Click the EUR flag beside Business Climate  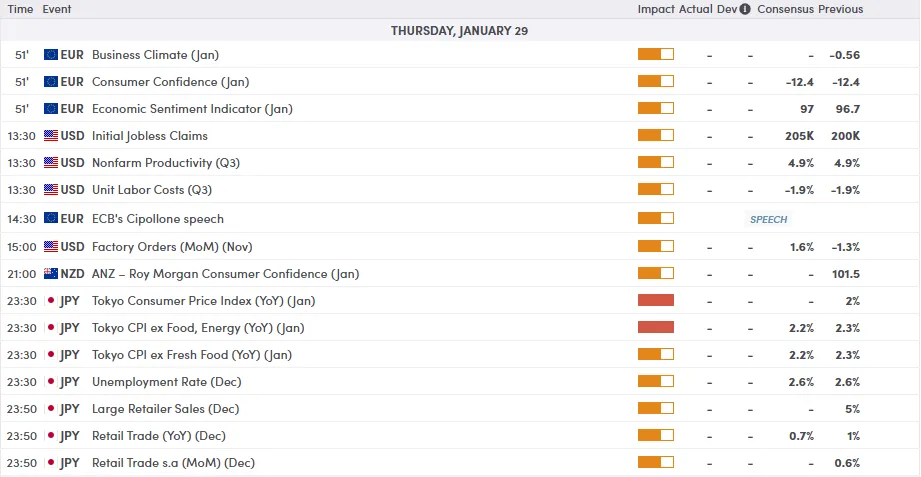tap(50, 55)
